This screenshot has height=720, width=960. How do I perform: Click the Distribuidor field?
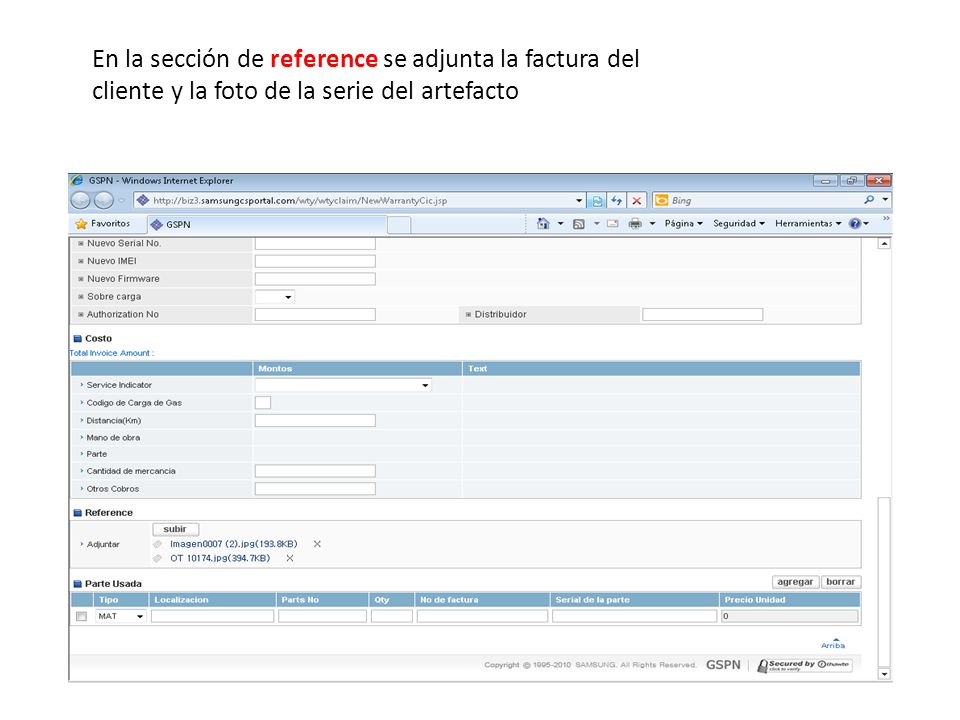tap(702, 315)
